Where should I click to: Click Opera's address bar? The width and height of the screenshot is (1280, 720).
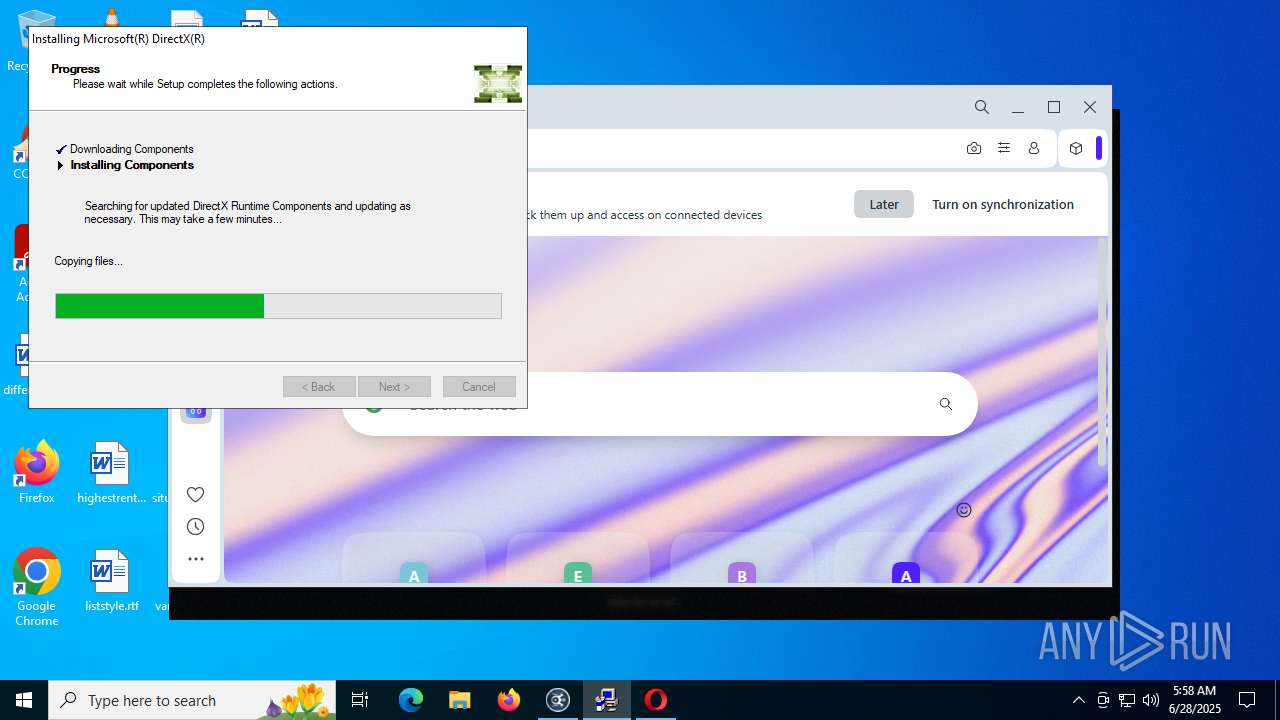tap(740, 148)
